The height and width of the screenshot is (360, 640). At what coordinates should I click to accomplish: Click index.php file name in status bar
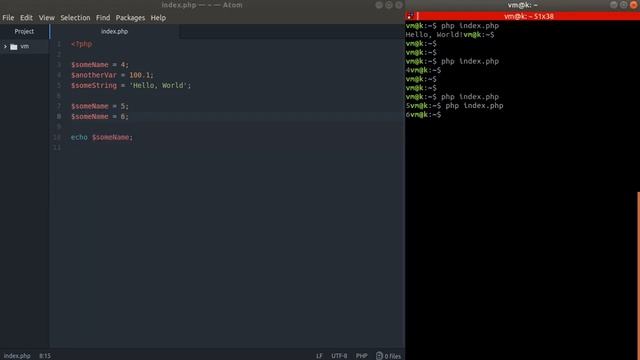[x=17, y=356]
